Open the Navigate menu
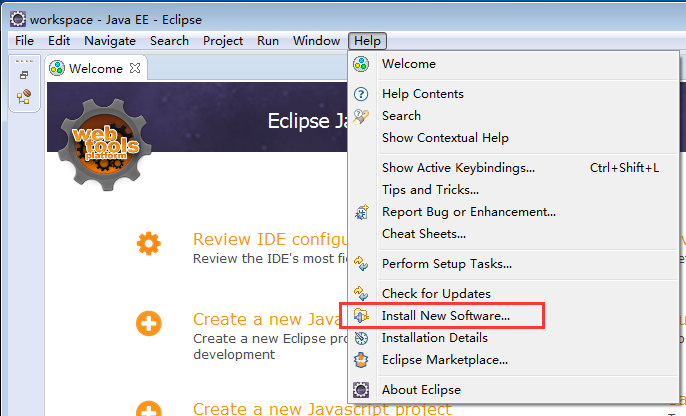686x416 pixels. pyautogui.click(x=110, y=41)
